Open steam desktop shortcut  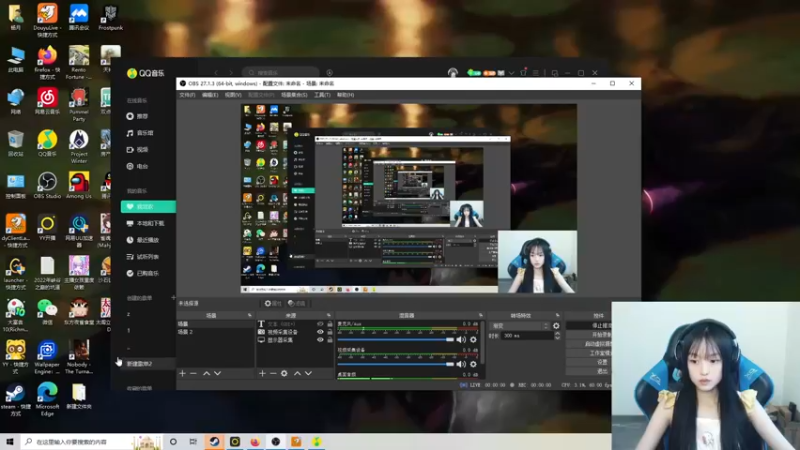tap(15, 399)
